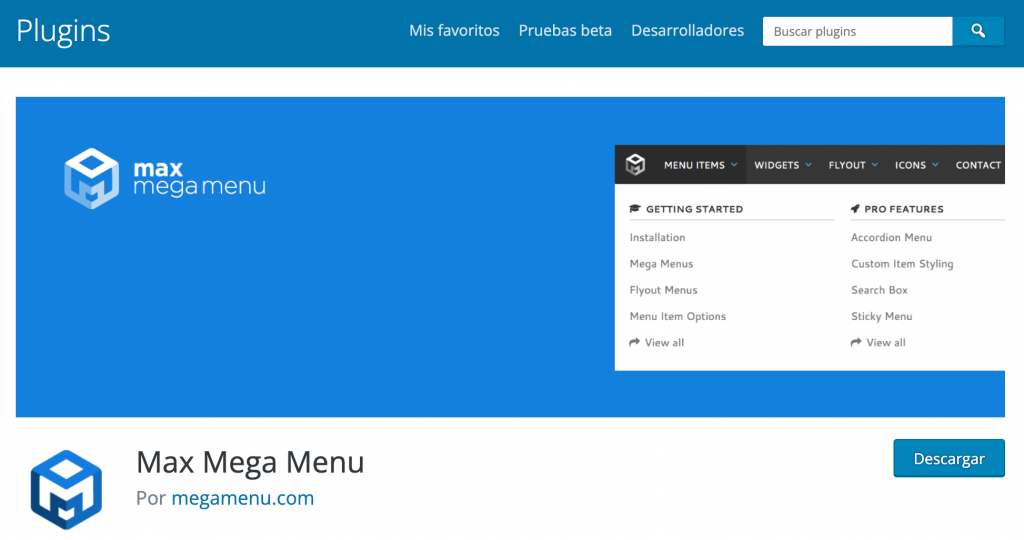Screen dimensions: 1024x540
Task: Expand the Widgets chevron
Action: (x=808, y=165)
